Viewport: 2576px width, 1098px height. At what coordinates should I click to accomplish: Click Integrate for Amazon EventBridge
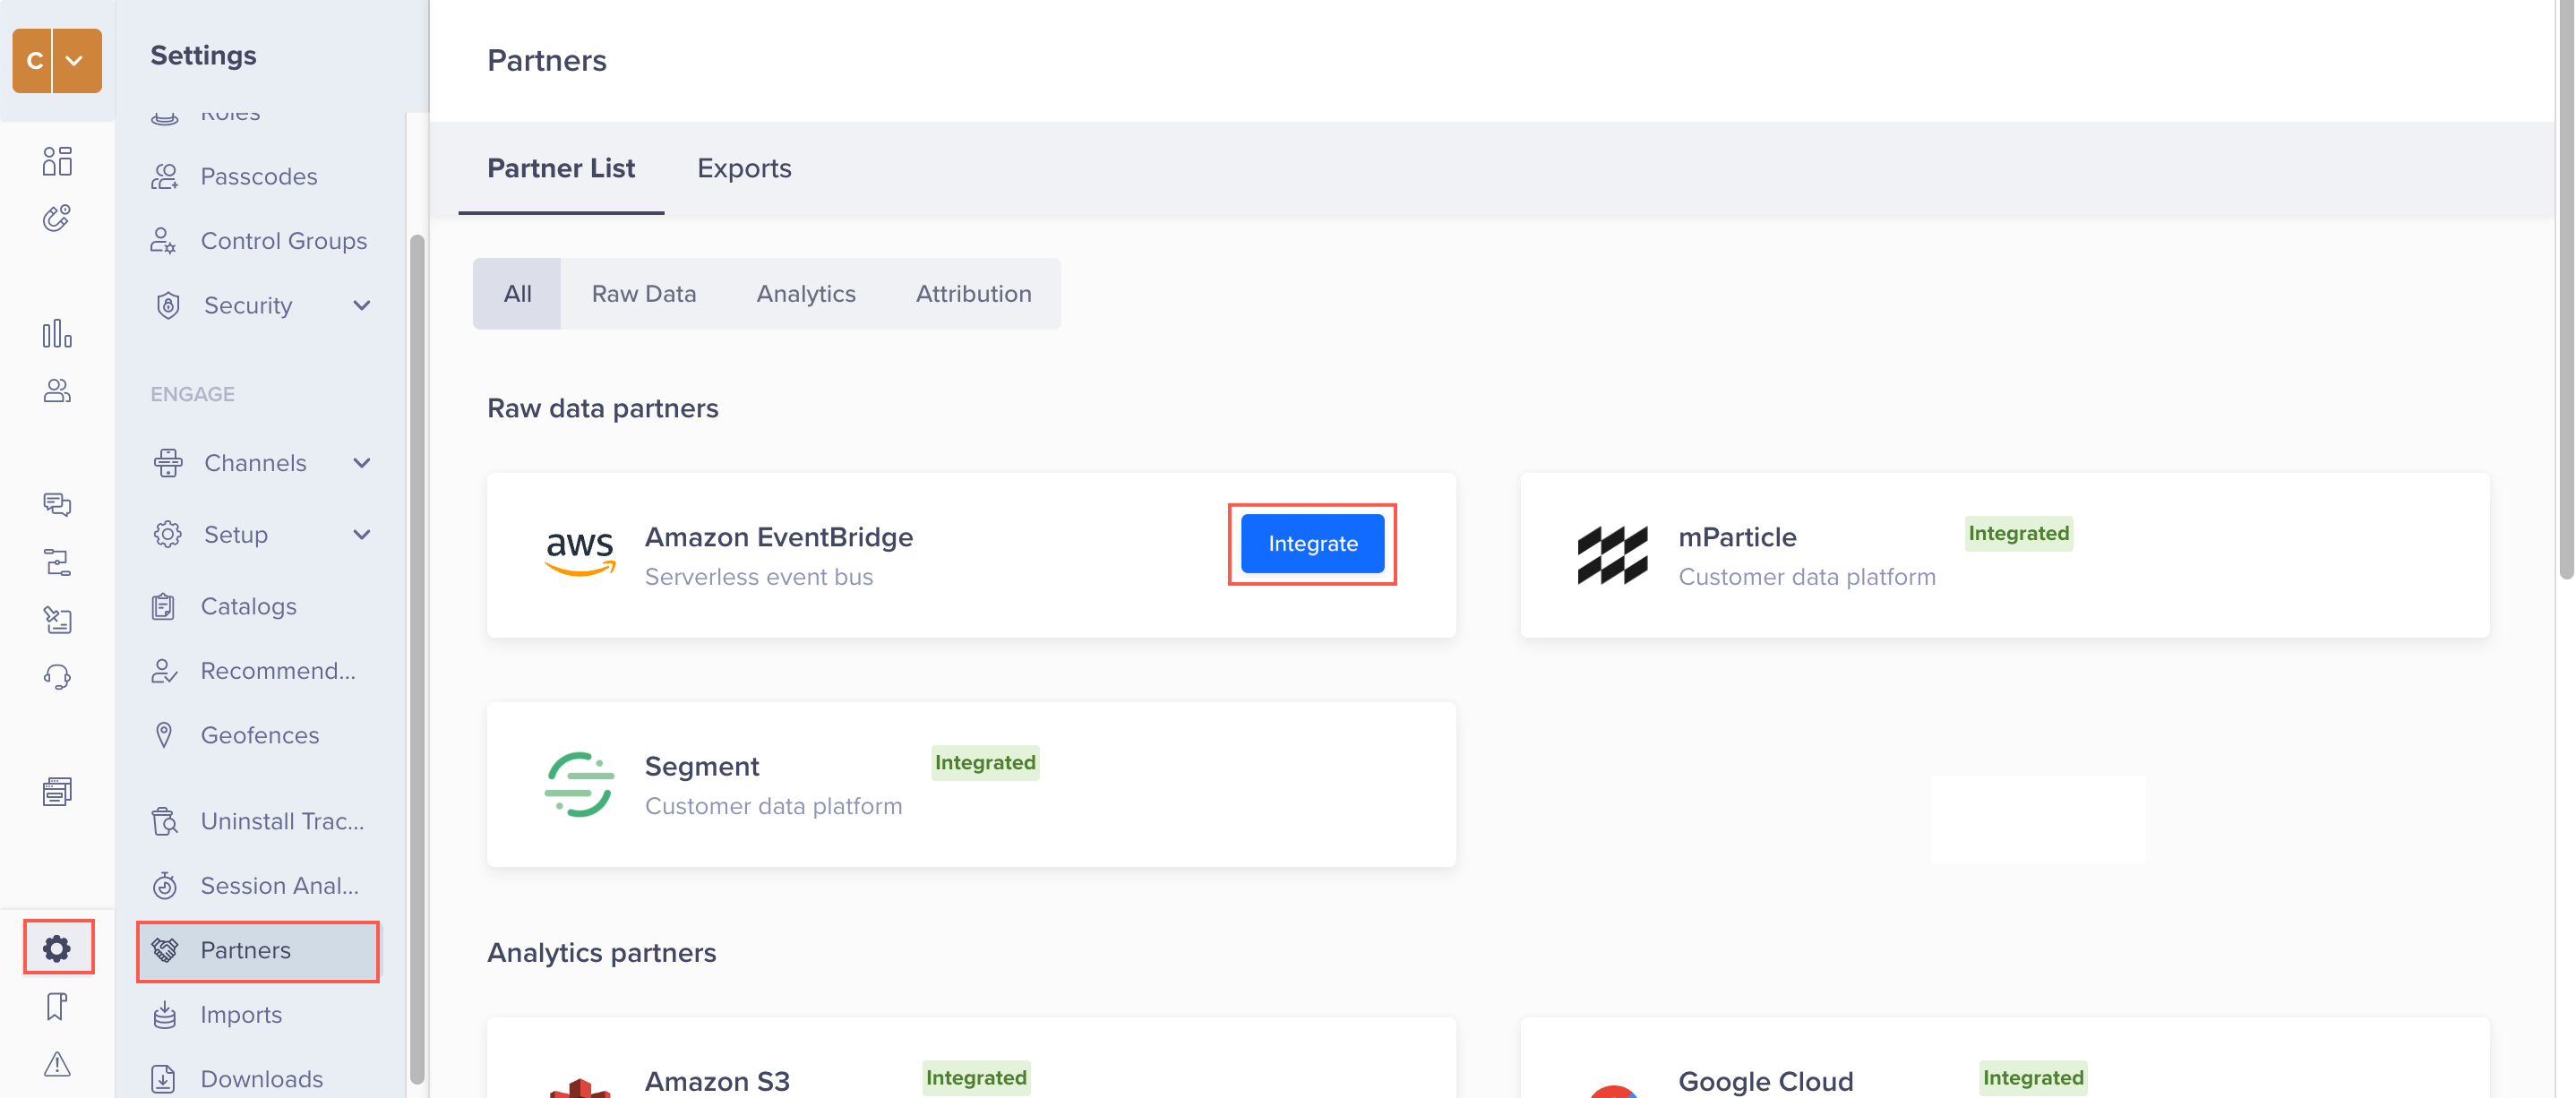tap(1311, 543)
